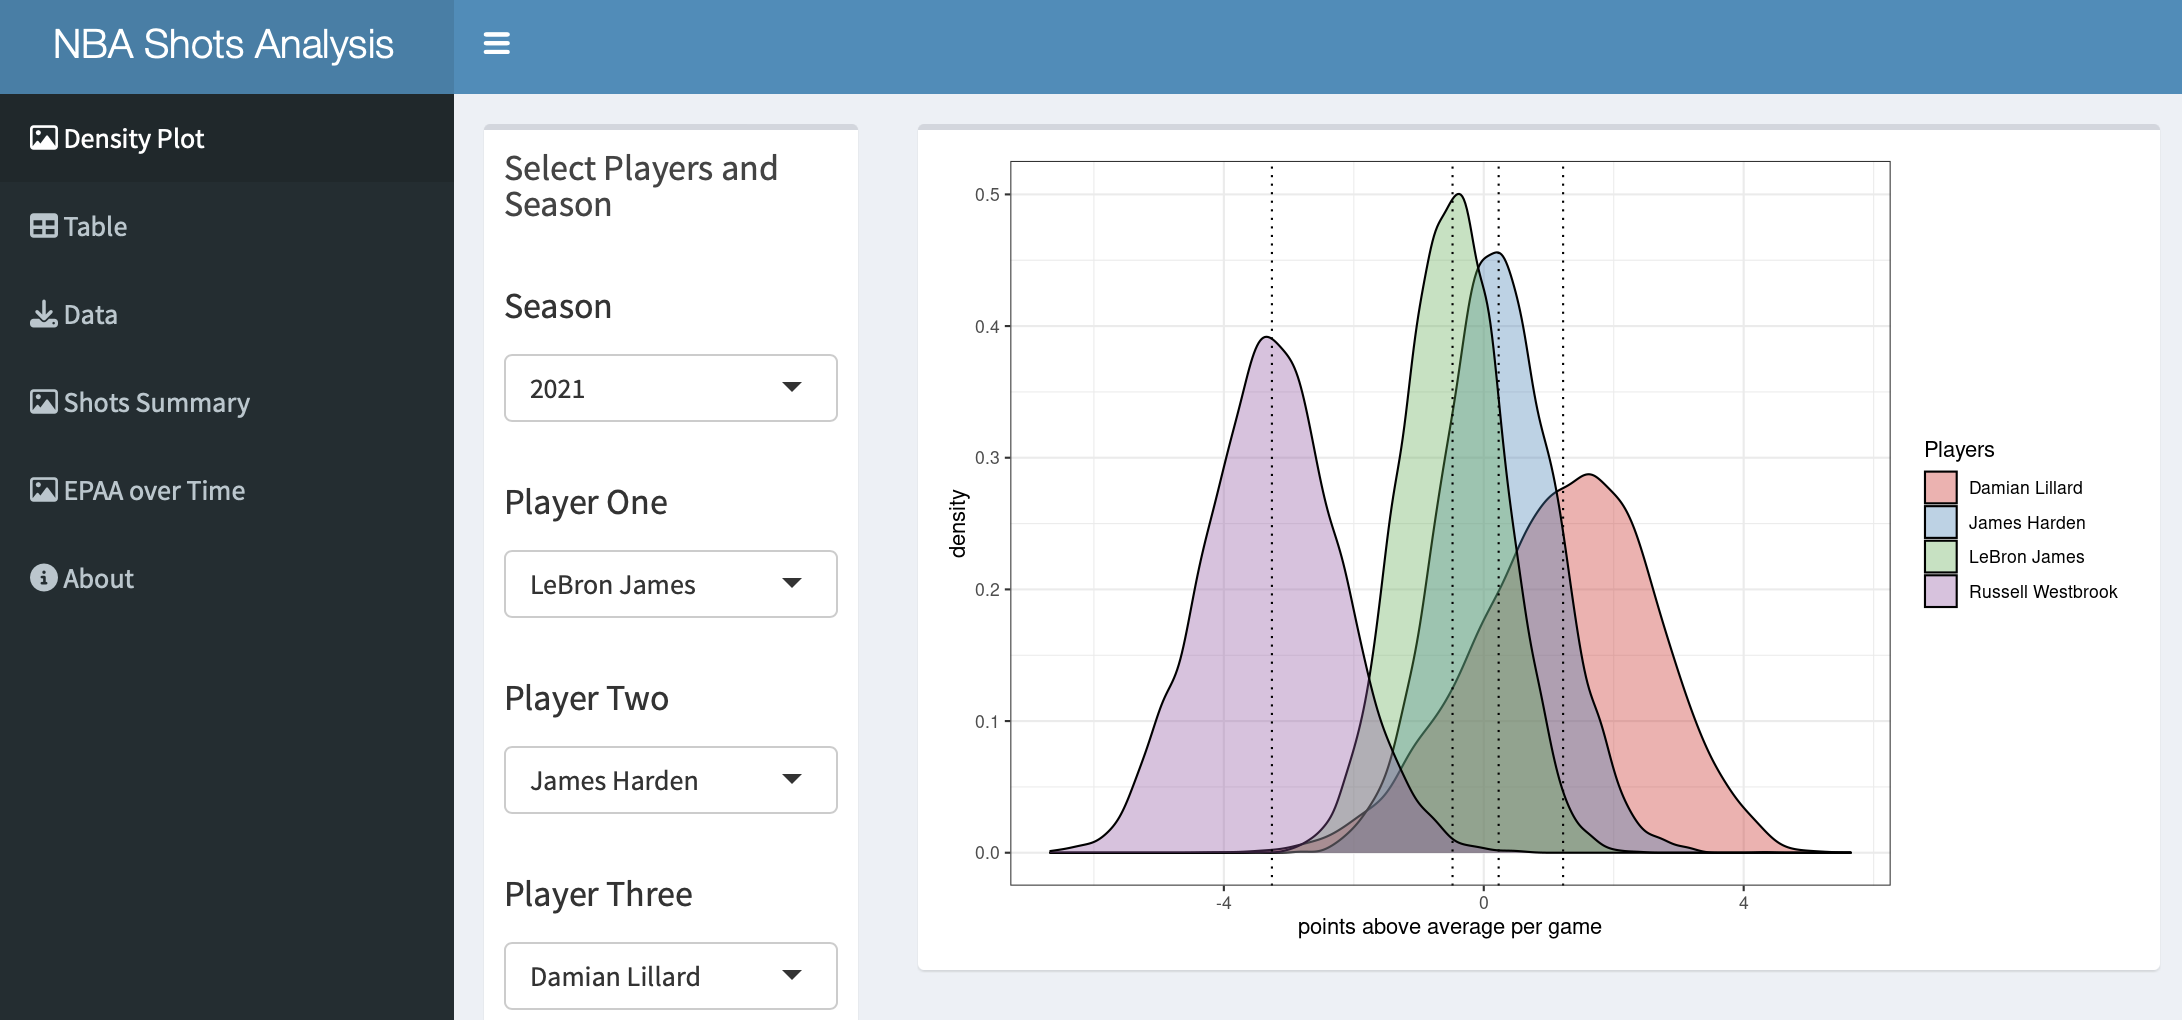Click the NBA Shots Analysis title link
The width and height of the screenshot is (2182, 1020).
pyautogui.click(x=223, y=45)
